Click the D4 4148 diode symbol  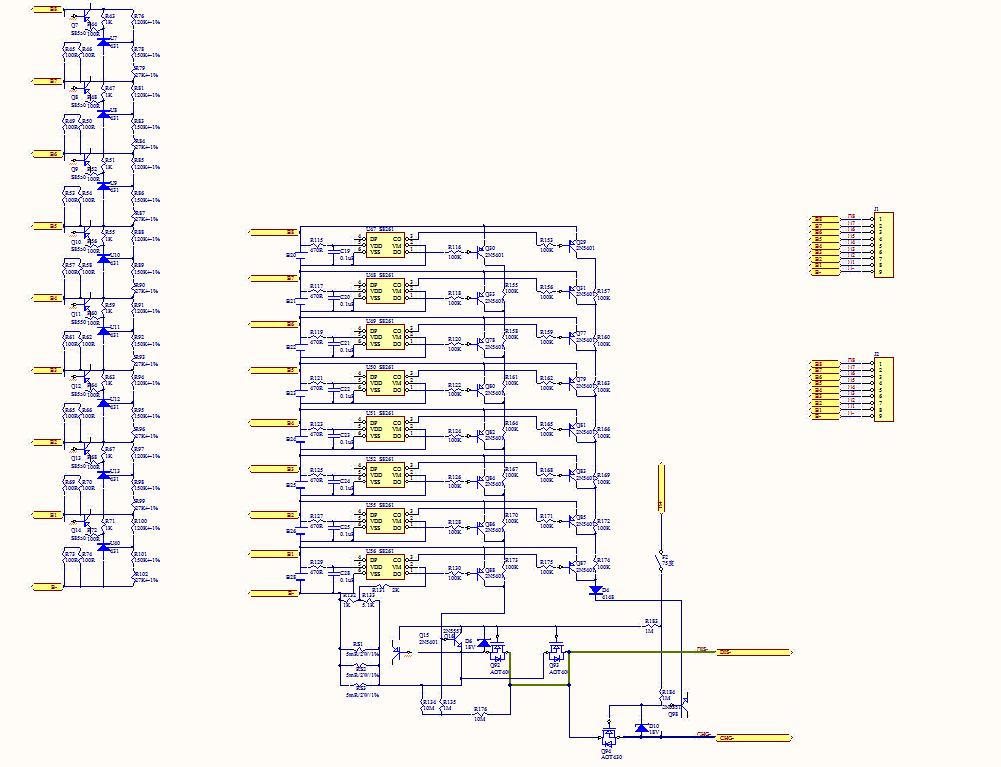coord(596,590)
